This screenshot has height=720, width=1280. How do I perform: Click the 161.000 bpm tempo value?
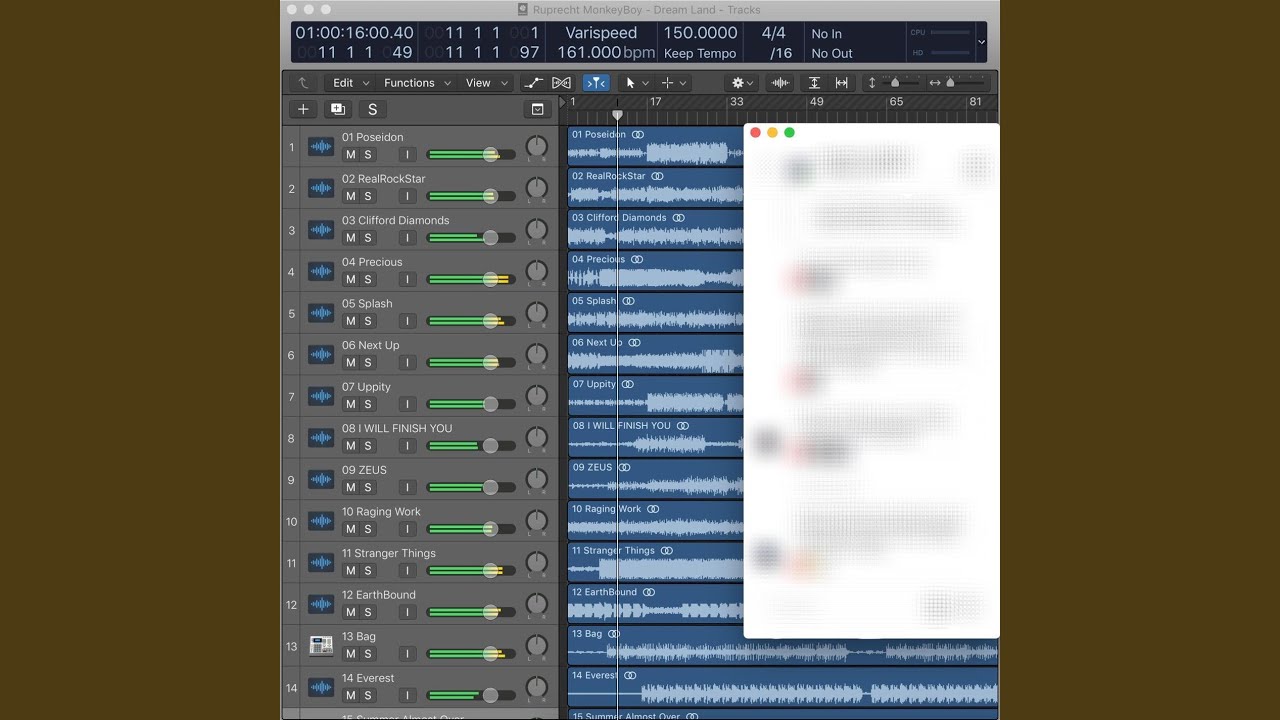(606, 53)
